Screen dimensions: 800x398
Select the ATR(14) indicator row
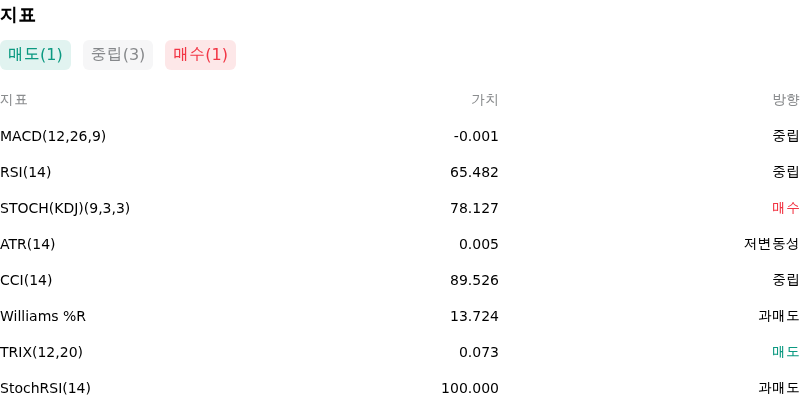pyautogui.click(x=400, y=244)
